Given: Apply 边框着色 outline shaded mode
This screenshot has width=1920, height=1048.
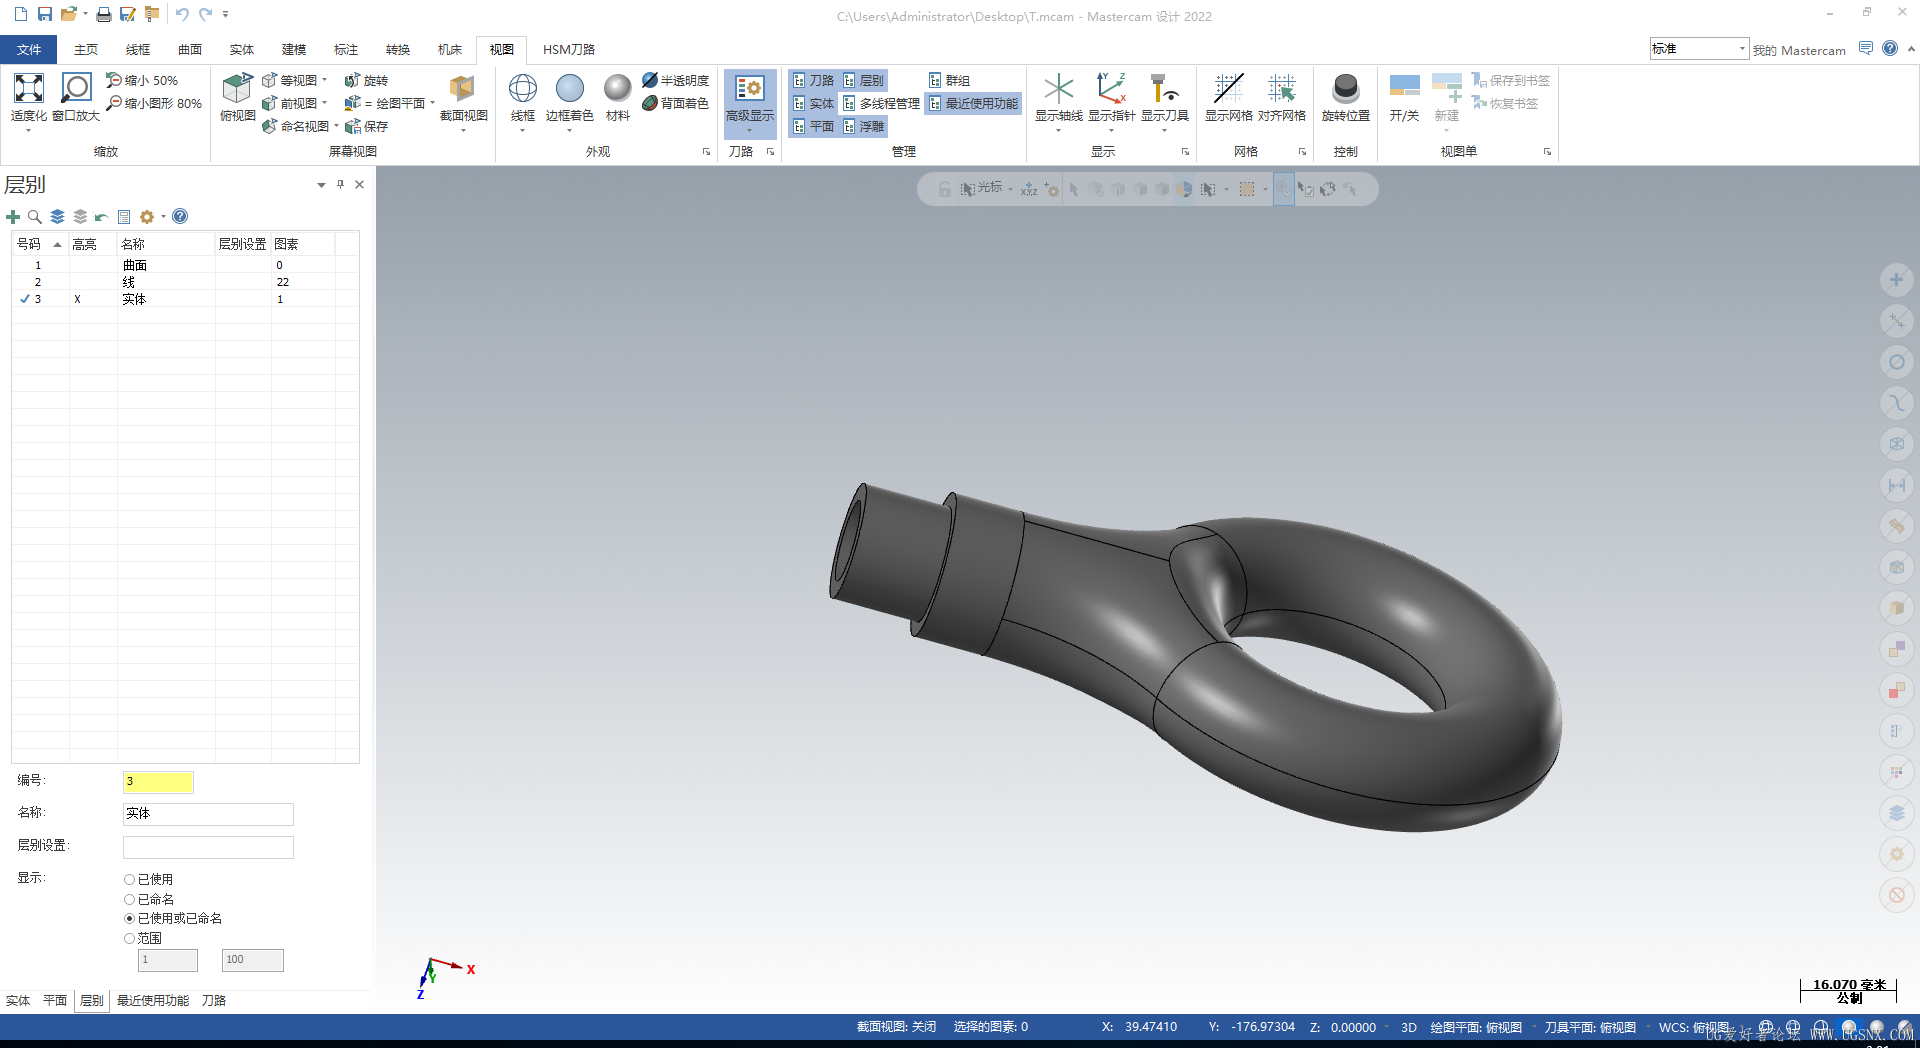Looking at the screenshot, I should (569, 89).
